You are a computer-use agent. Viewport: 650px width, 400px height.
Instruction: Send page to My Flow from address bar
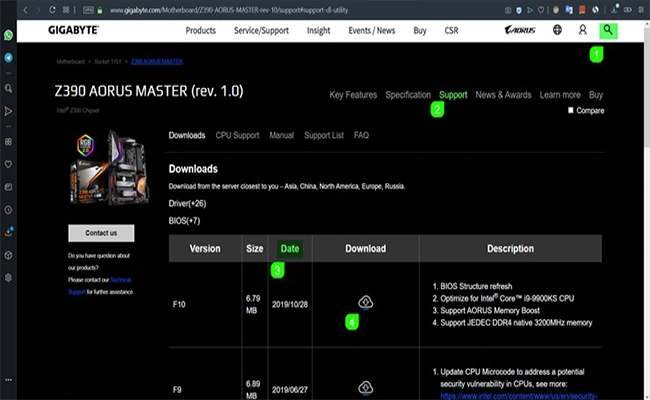click(x=530, y=10)
